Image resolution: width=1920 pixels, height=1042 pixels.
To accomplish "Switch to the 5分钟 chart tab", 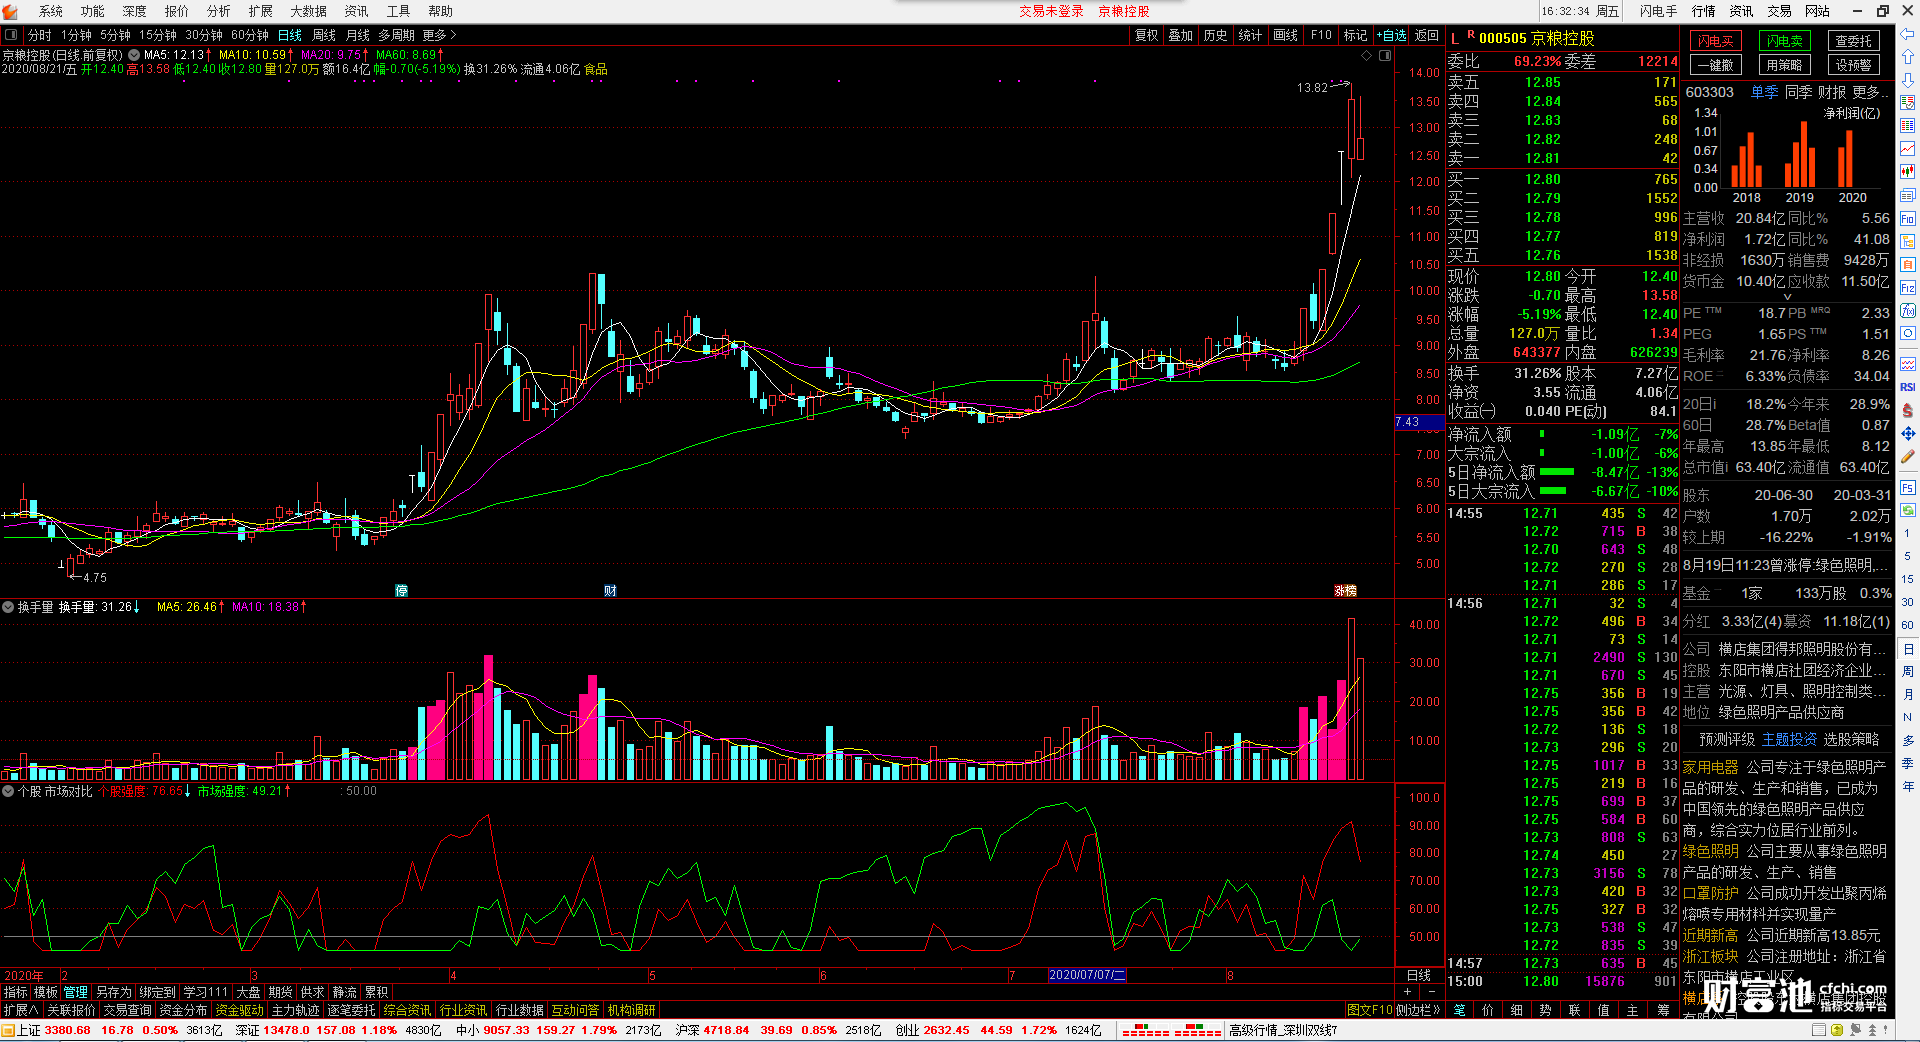I will (x=115, y=35).
